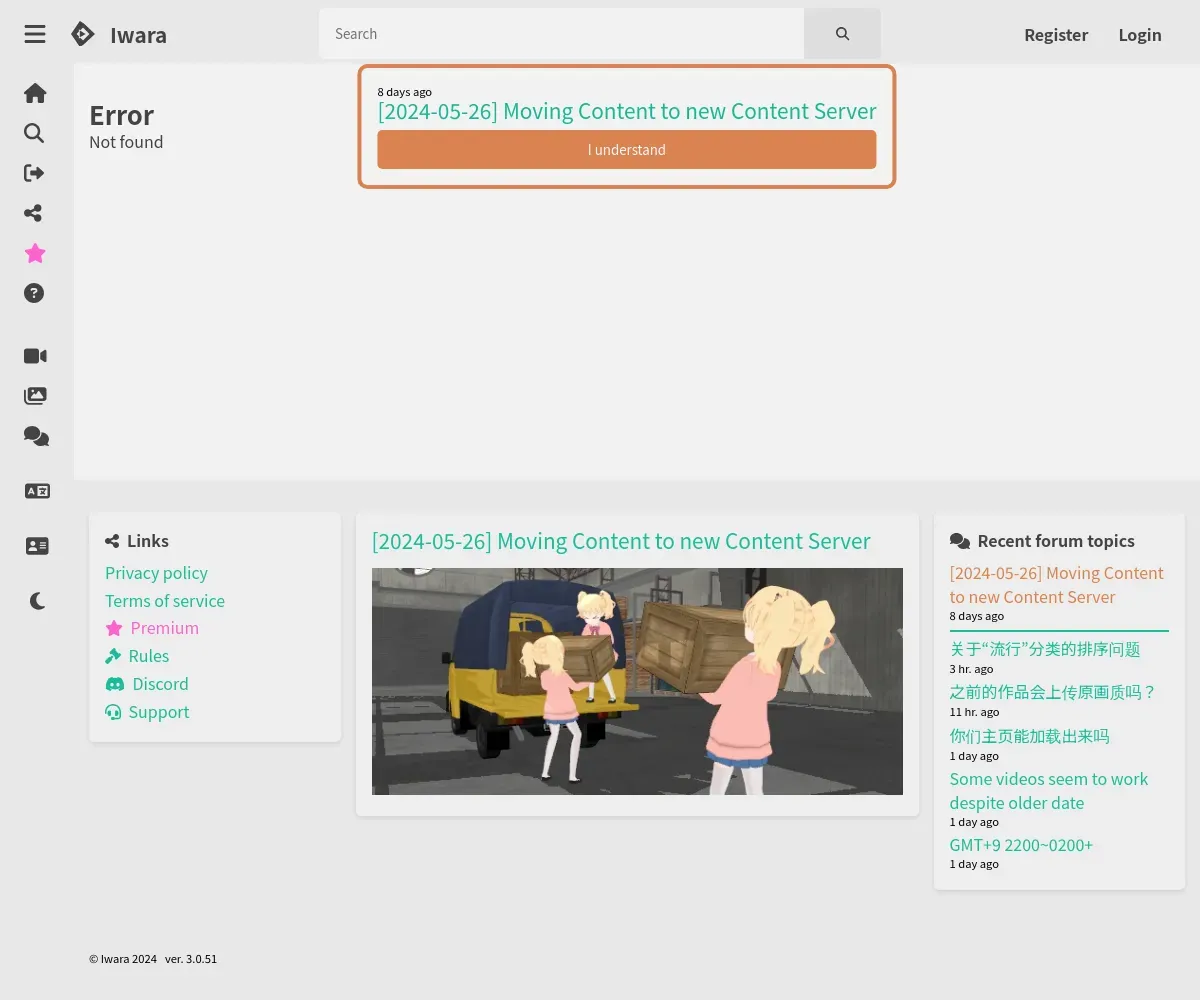Open Videos via camera icon

36,356
